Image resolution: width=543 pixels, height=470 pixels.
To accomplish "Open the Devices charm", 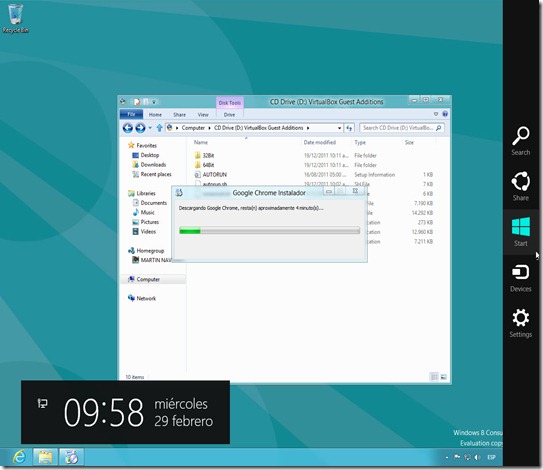I will tap(520, 278).
